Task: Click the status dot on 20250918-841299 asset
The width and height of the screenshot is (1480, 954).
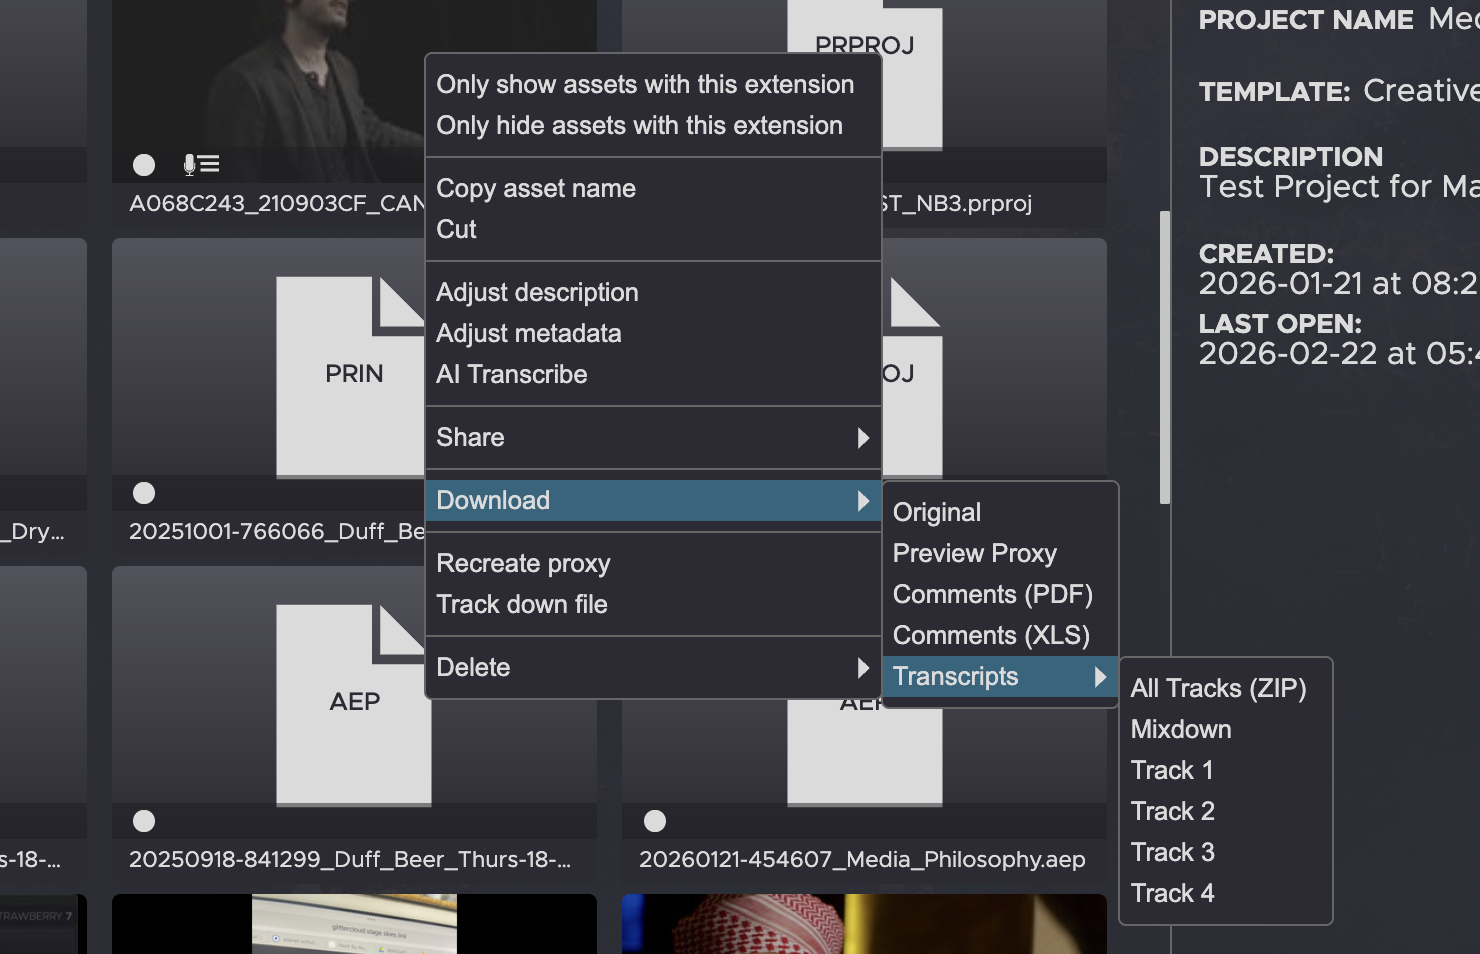Action: [144, 821]
